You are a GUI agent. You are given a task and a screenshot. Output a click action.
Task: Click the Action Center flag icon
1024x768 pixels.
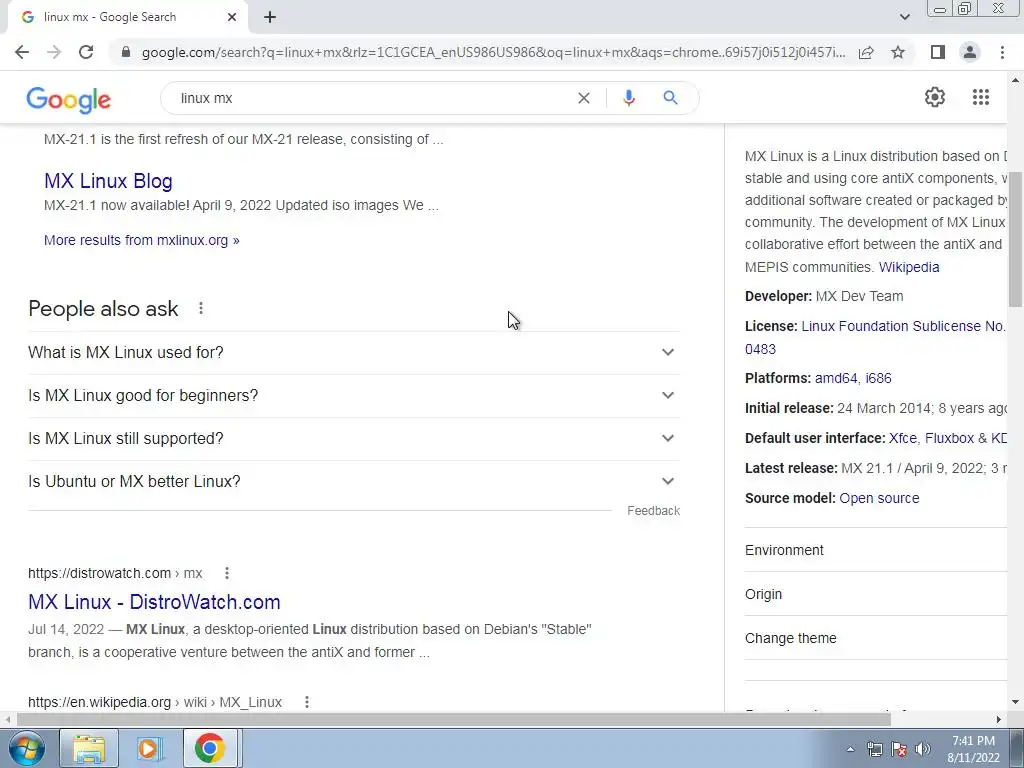(x=899, y=750)
